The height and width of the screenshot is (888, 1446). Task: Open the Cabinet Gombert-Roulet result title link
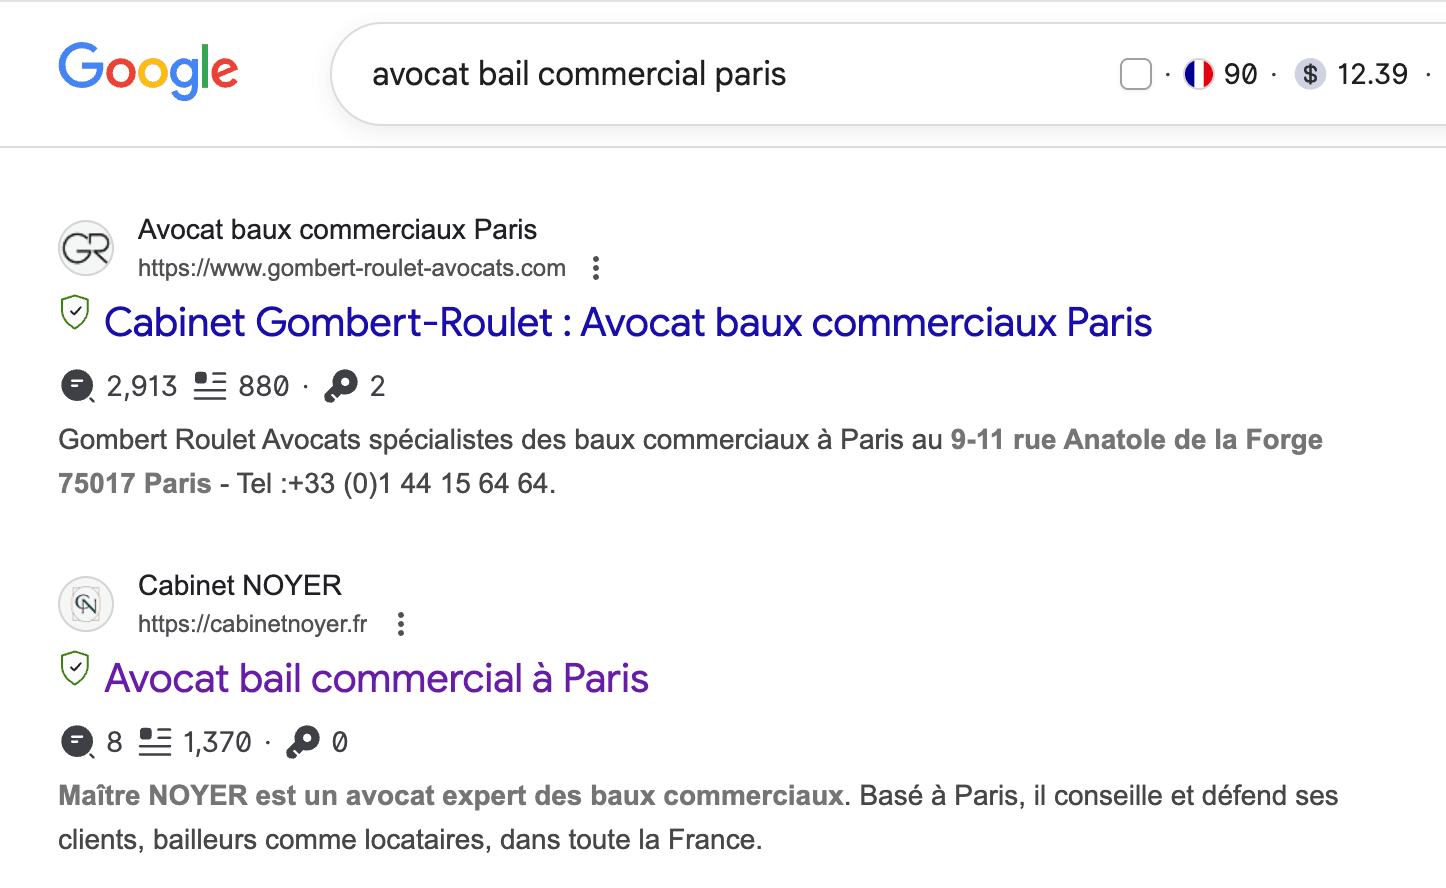point(628,322)
